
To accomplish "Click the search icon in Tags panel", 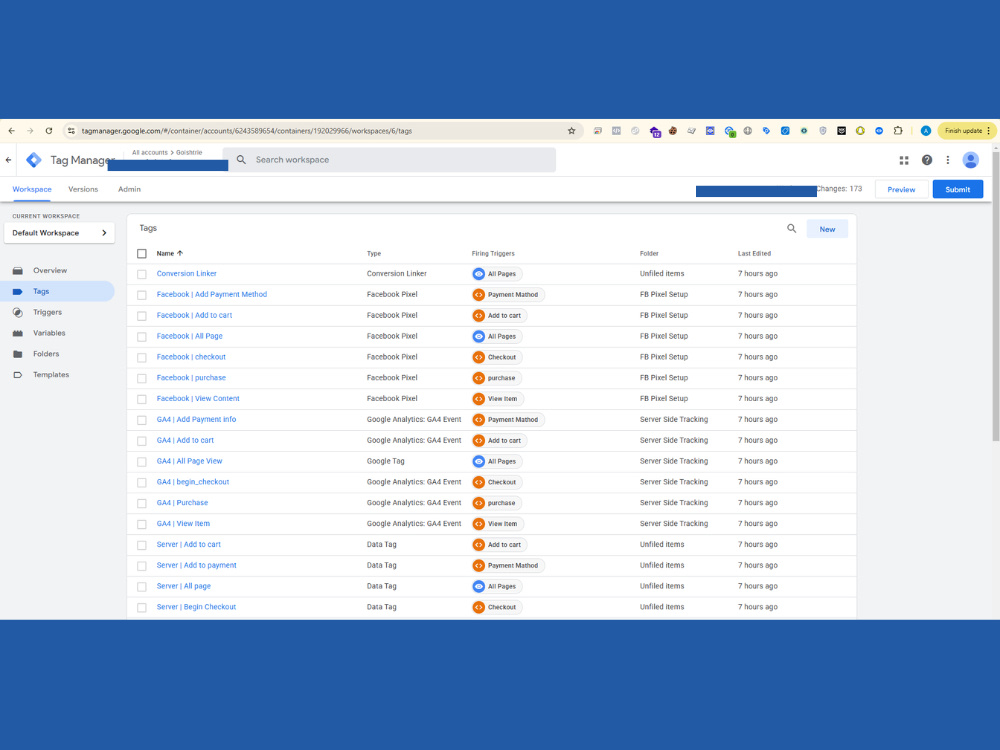I will coord(791,228).
